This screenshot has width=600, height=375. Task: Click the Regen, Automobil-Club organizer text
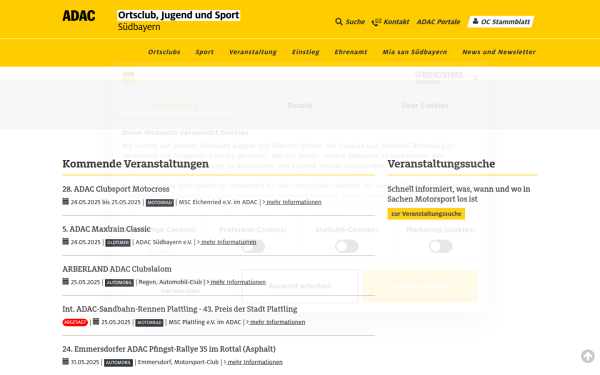coord(170,282)
